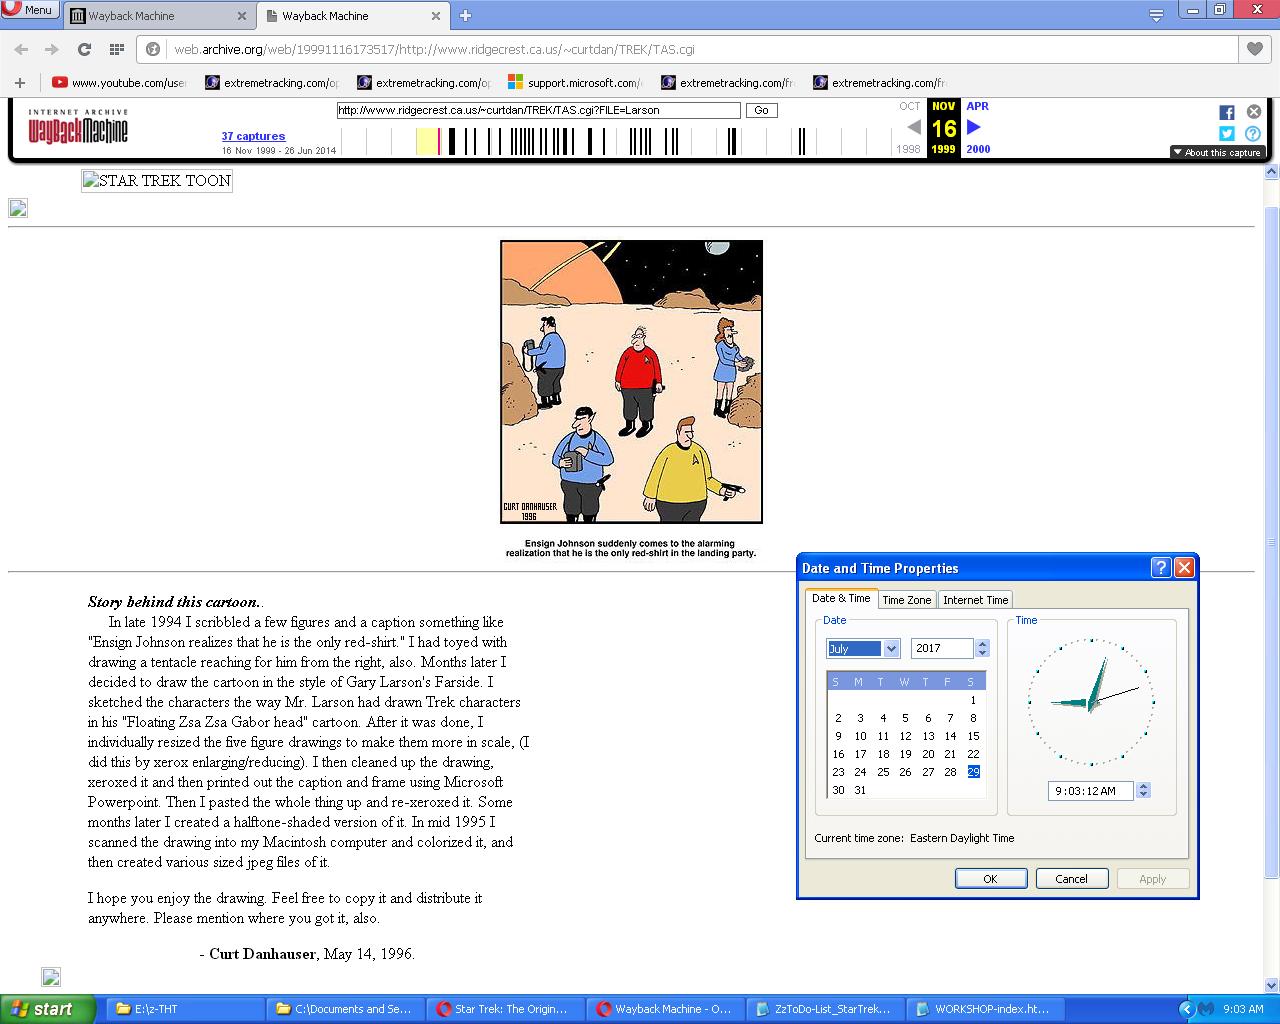Close the first Wayback Machine tab
The image size is (1280, 1024).
pos(242,16)
